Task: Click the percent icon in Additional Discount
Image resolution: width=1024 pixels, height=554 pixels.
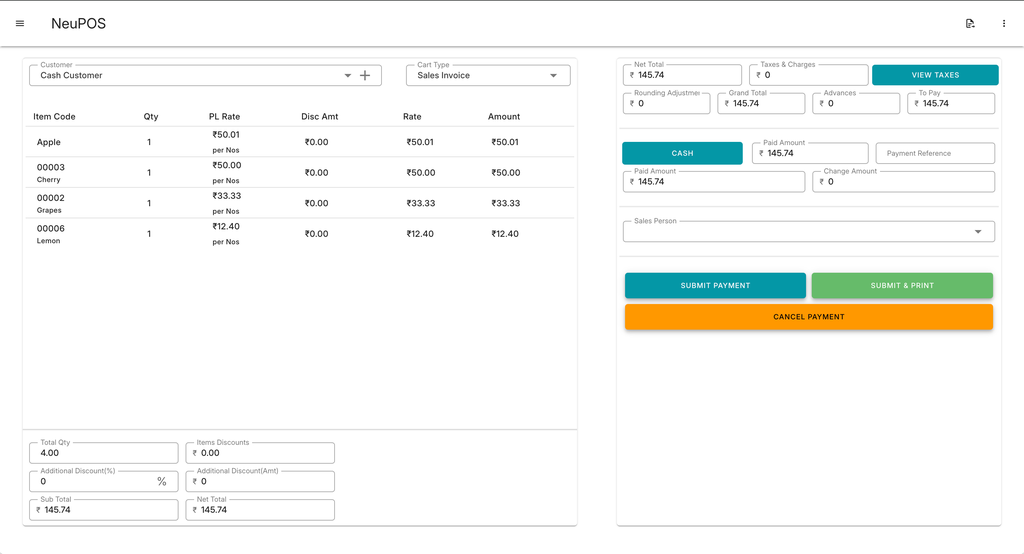Action: (162, 481)
